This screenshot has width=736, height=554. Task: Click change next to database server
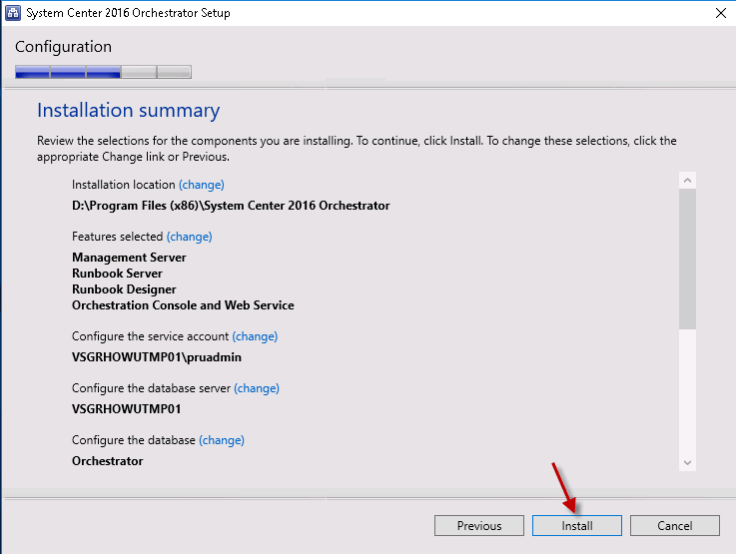click(256, 388)
